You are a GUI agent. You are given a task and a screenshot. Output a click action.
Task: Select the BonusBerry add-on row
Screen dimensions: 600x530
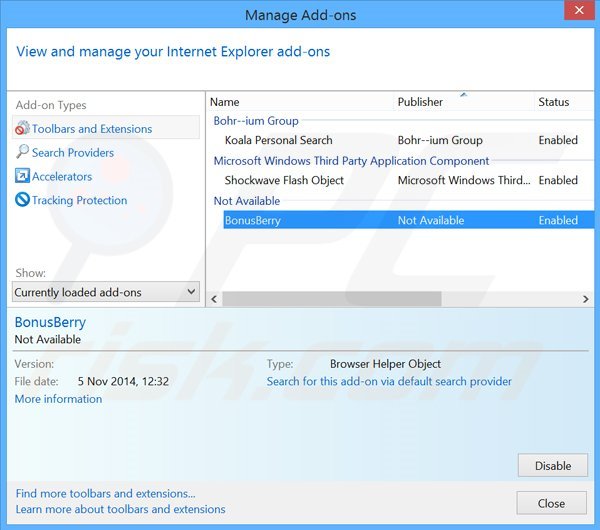pyautogui.click(x=409, y=220)
